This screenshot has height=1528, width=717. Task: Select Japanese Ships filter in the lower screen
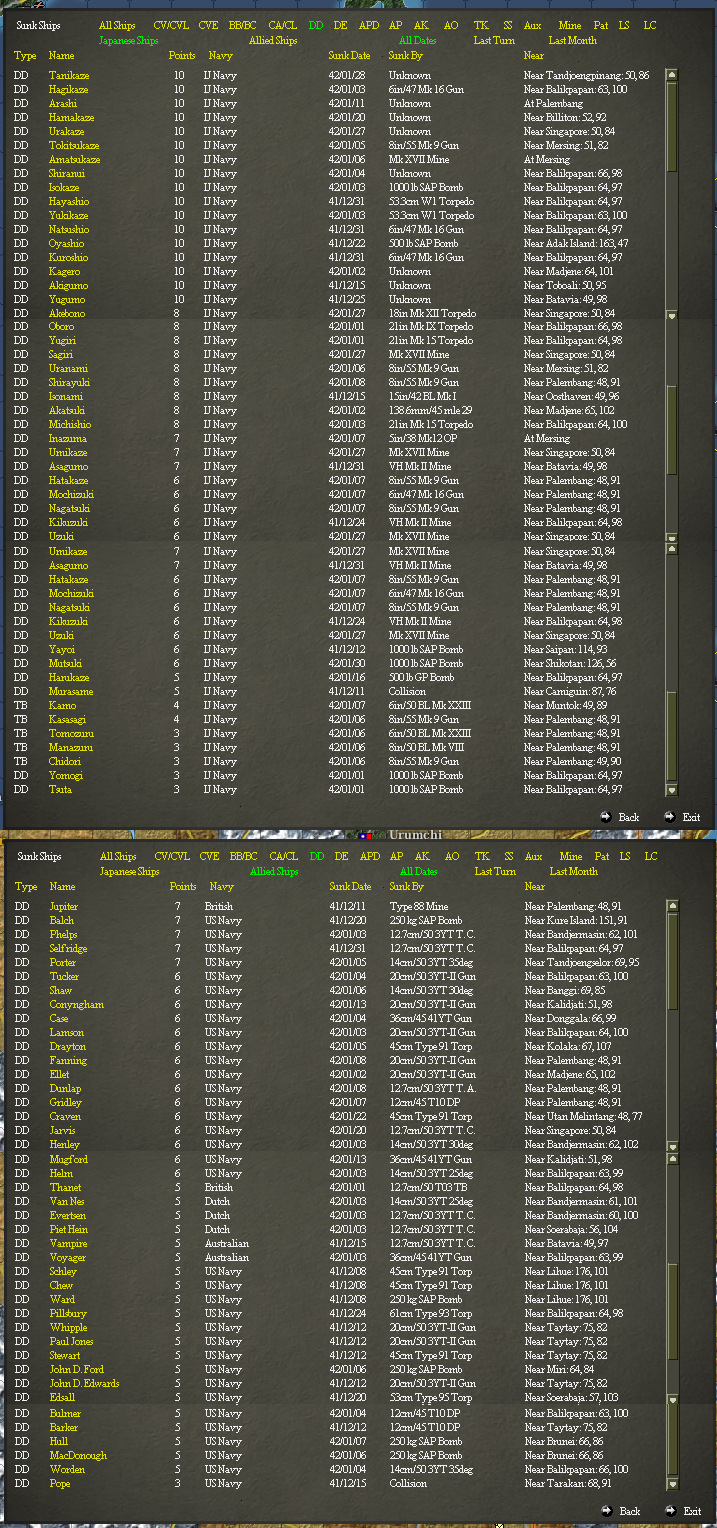tap(130, 872)
